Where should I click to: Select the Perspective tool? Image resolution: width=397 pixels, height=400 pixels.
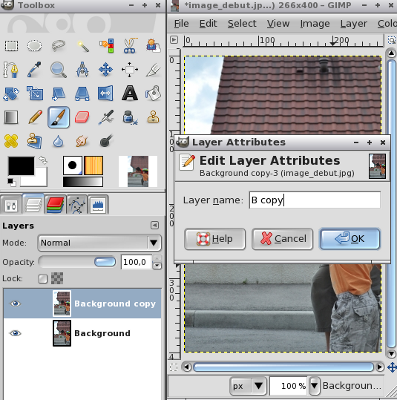82,93
